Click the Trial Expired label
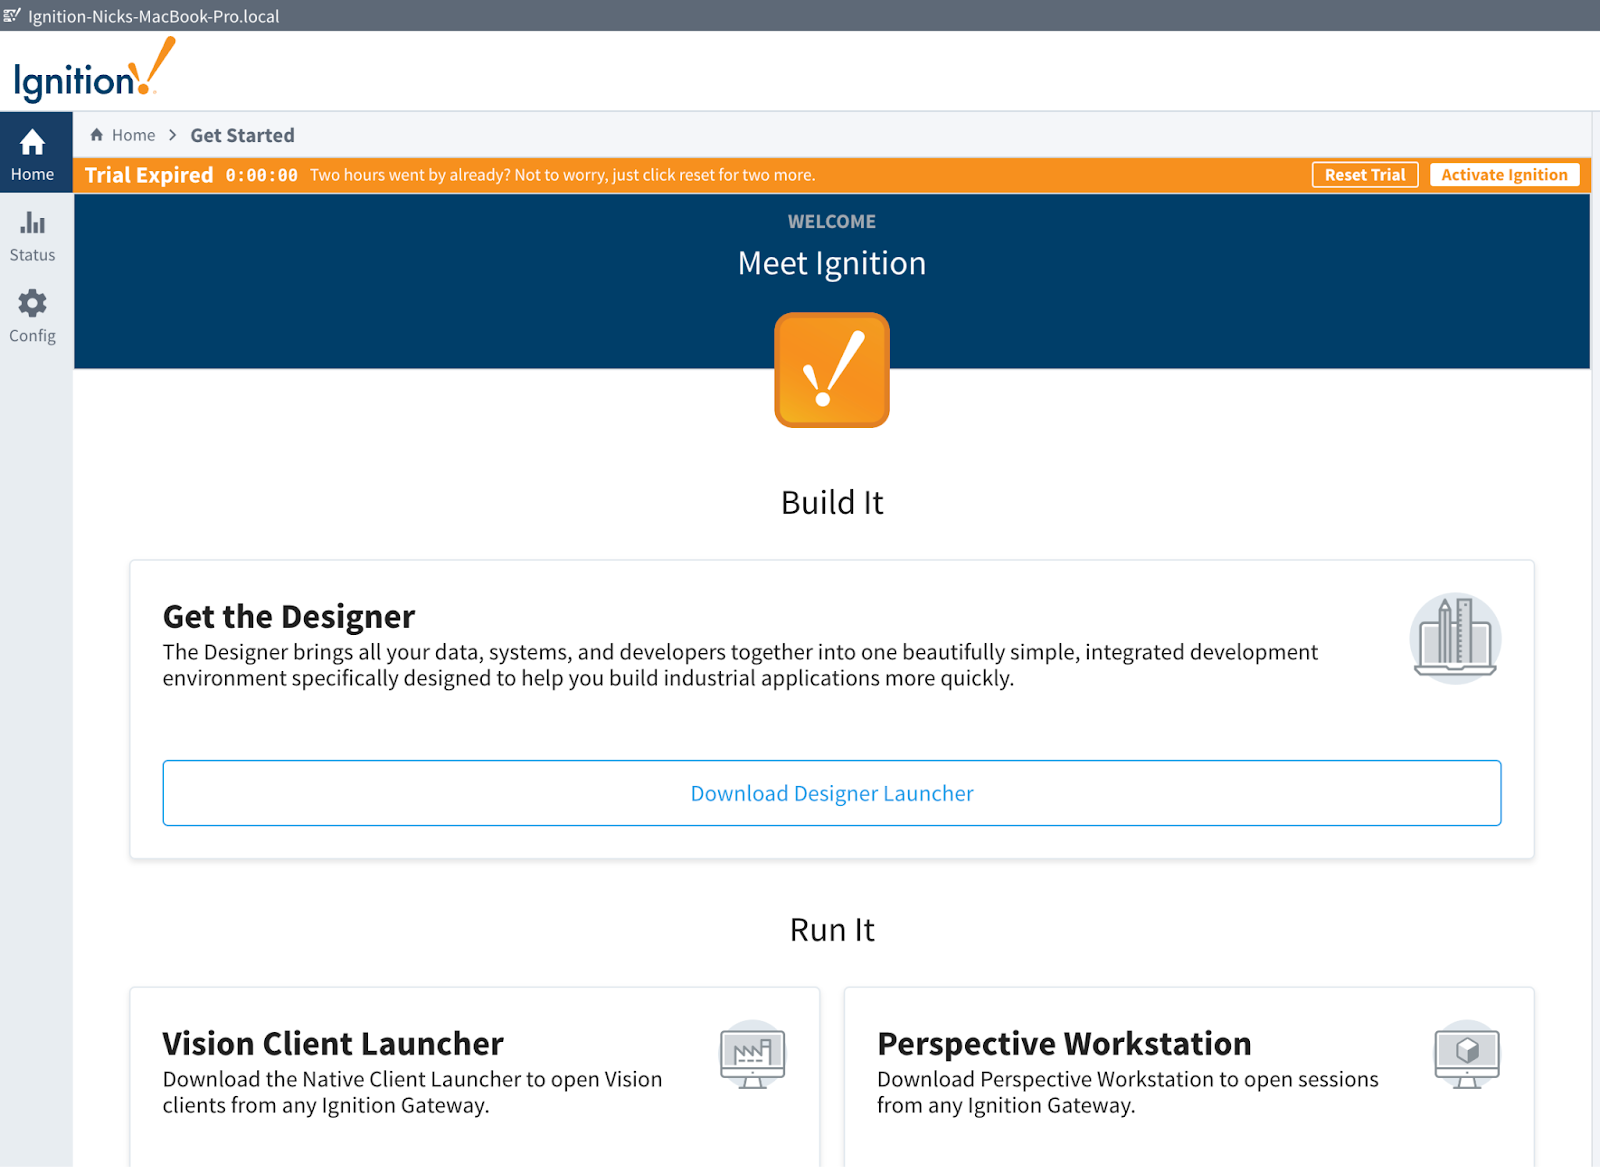Viewport: 1600px width, 1167px height. click(149, 175)
